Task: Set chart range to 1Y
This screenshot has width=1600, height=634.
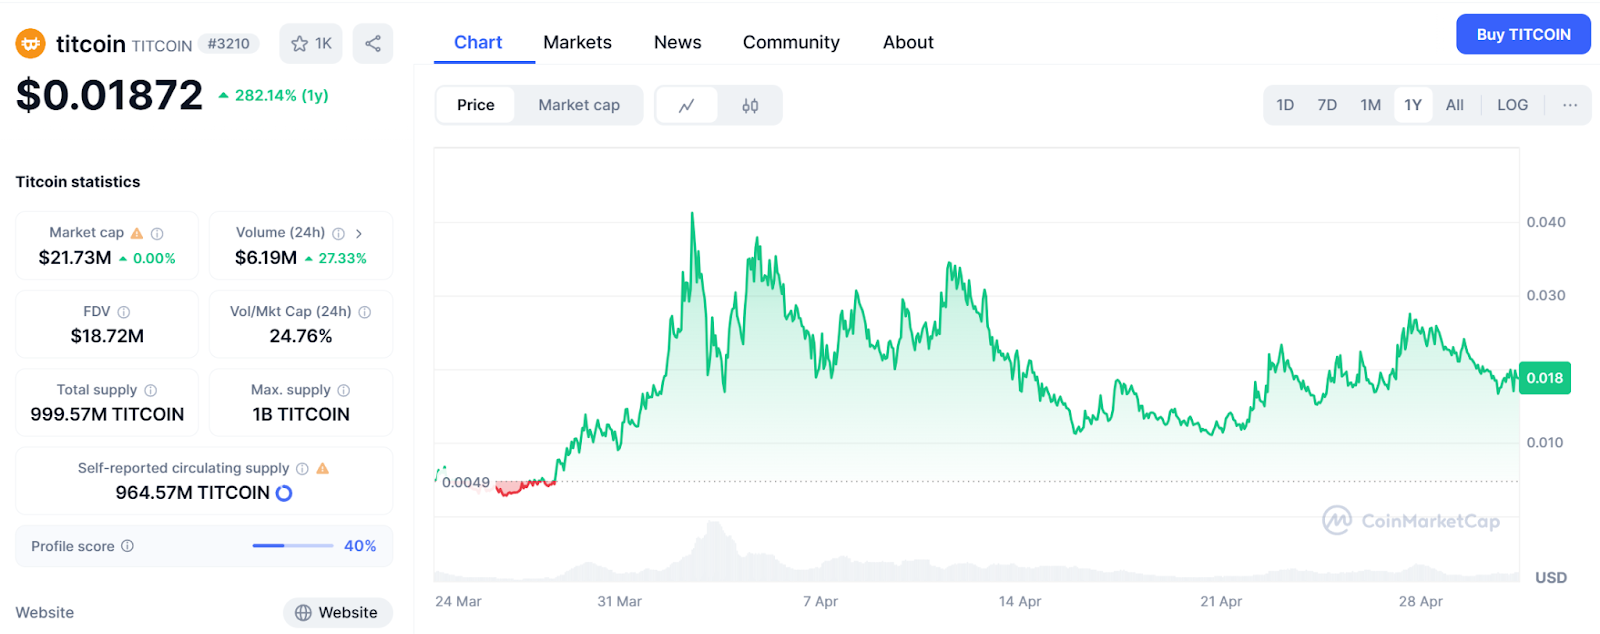Action: pos(1413,105)
